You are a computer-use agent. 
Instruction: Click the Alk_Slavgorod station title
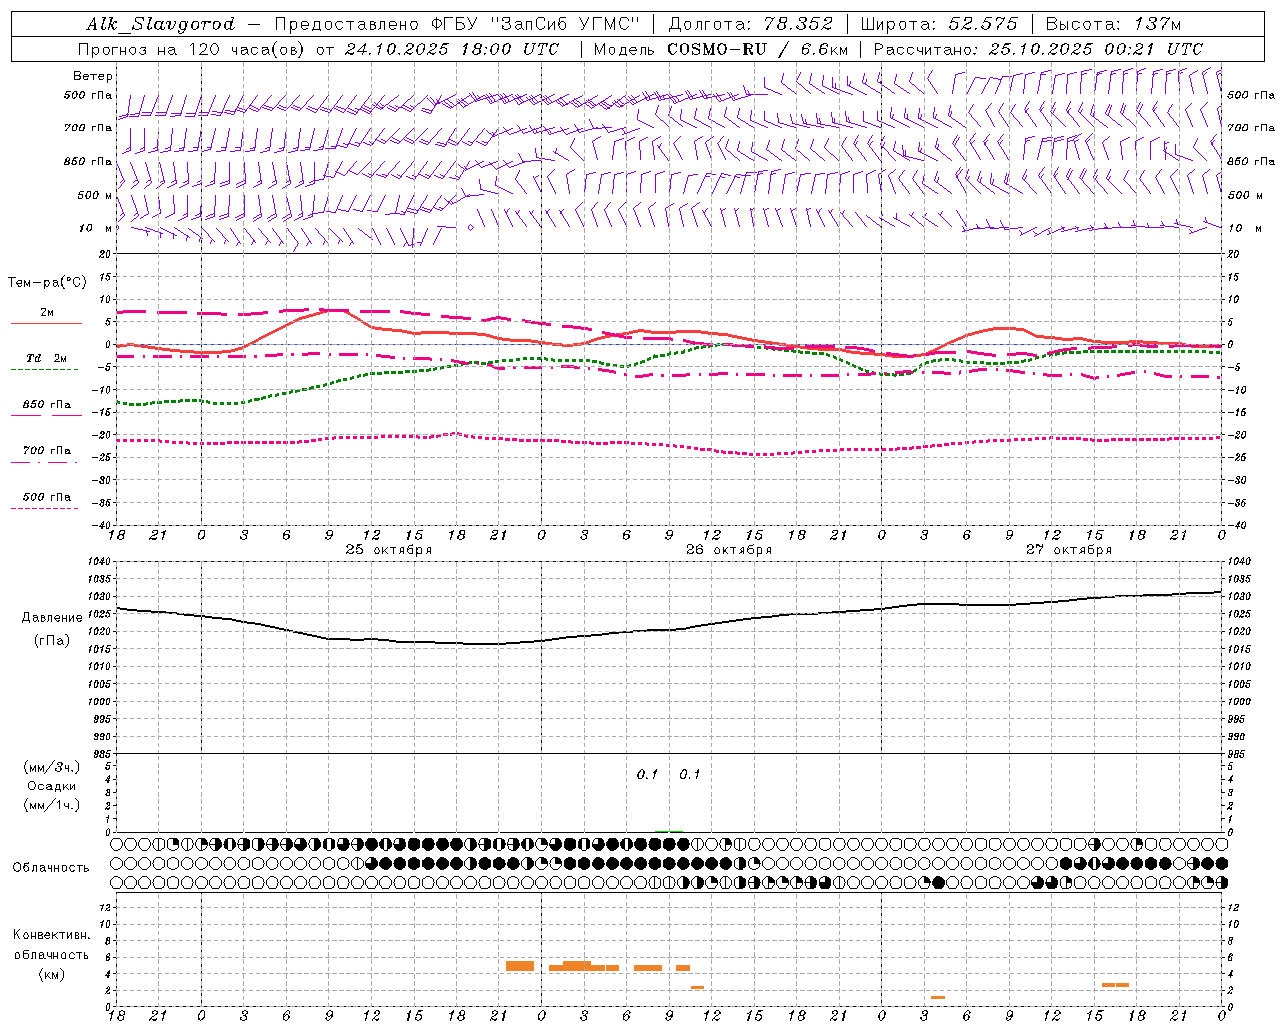click(x=161, y=24)
